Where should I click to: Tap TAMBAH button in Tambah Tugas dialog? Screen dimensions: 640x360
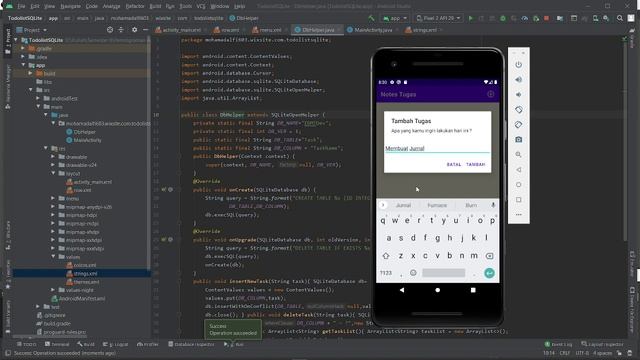coord(476,164)
